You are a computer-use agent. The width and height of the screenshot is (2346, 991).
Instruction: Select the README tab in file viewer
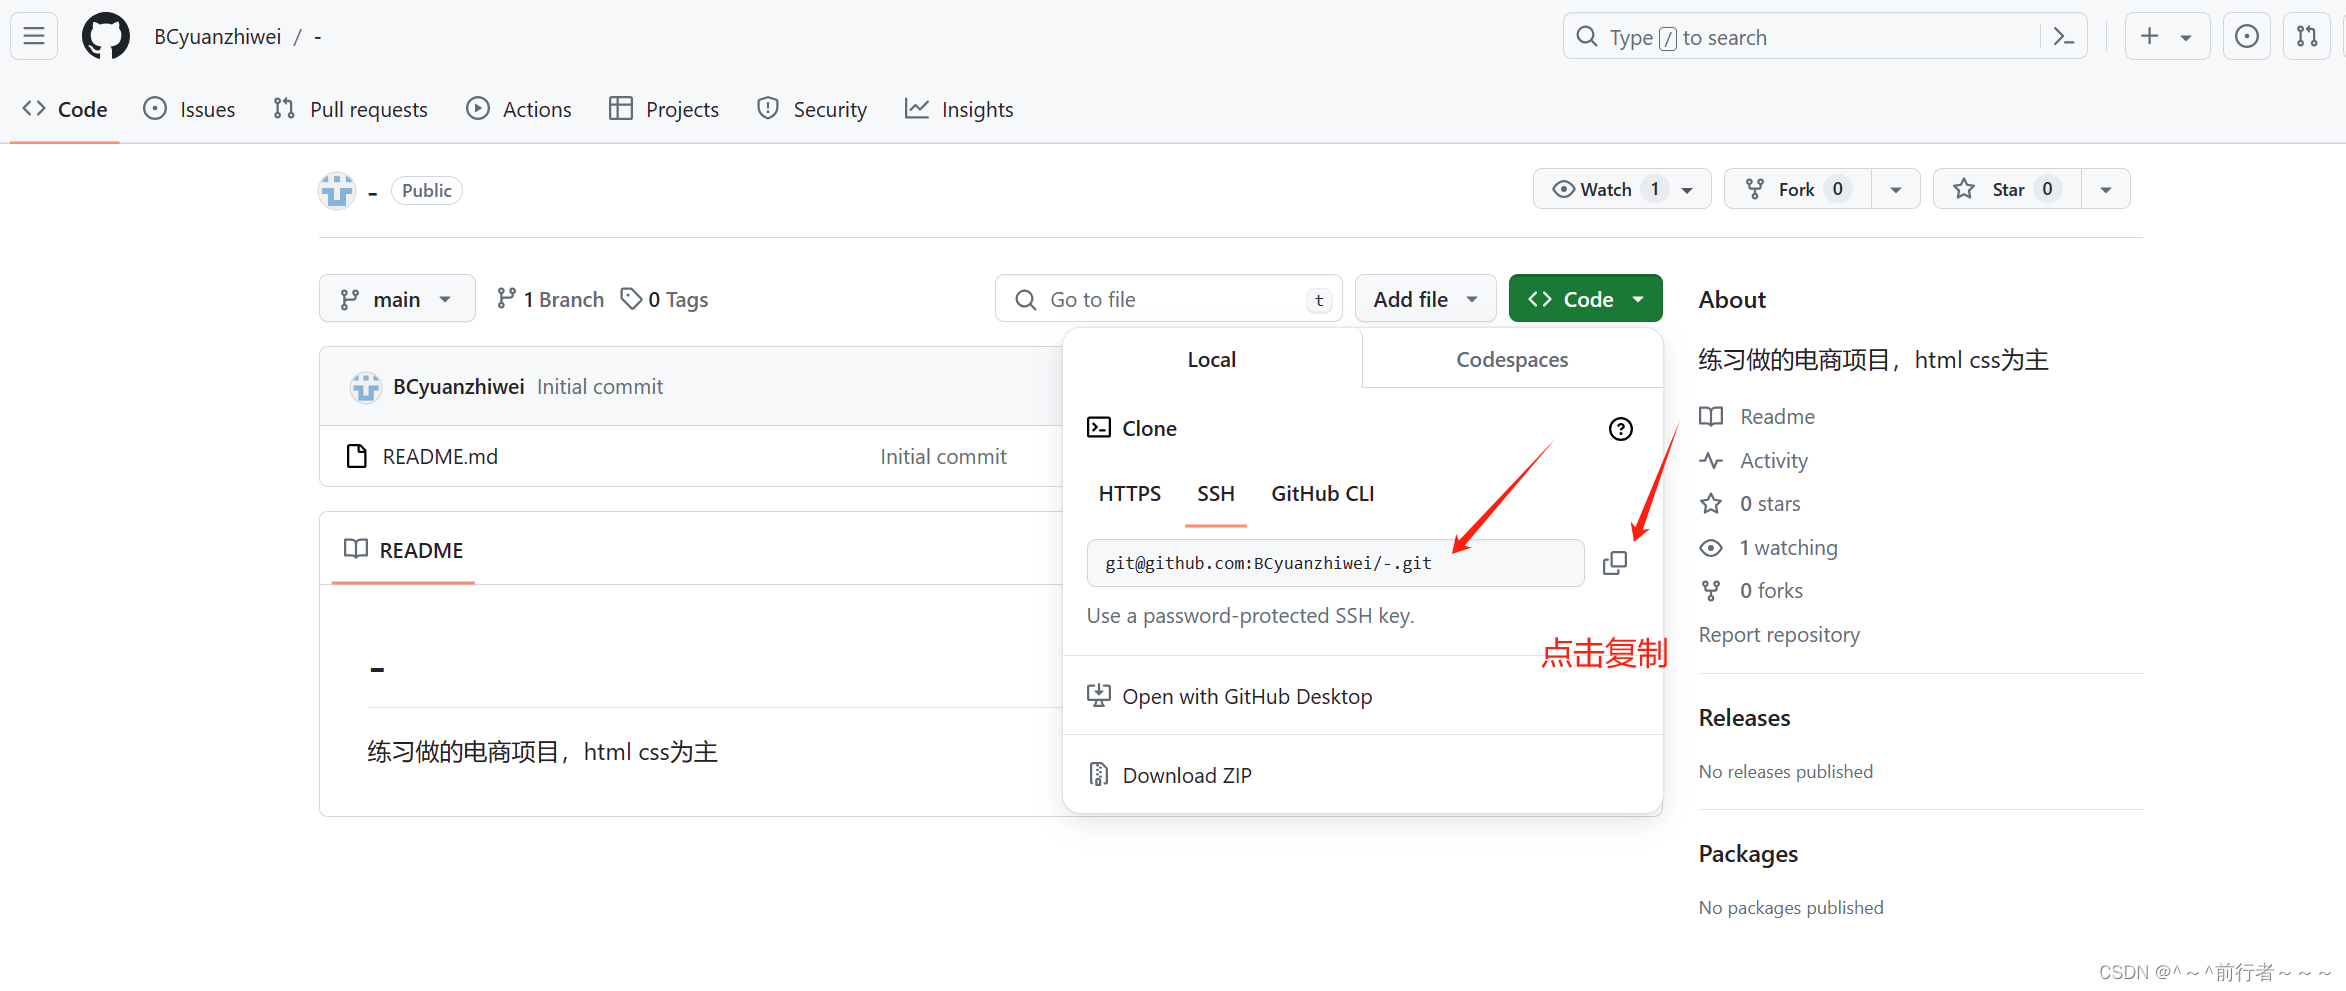click(404, 550)
